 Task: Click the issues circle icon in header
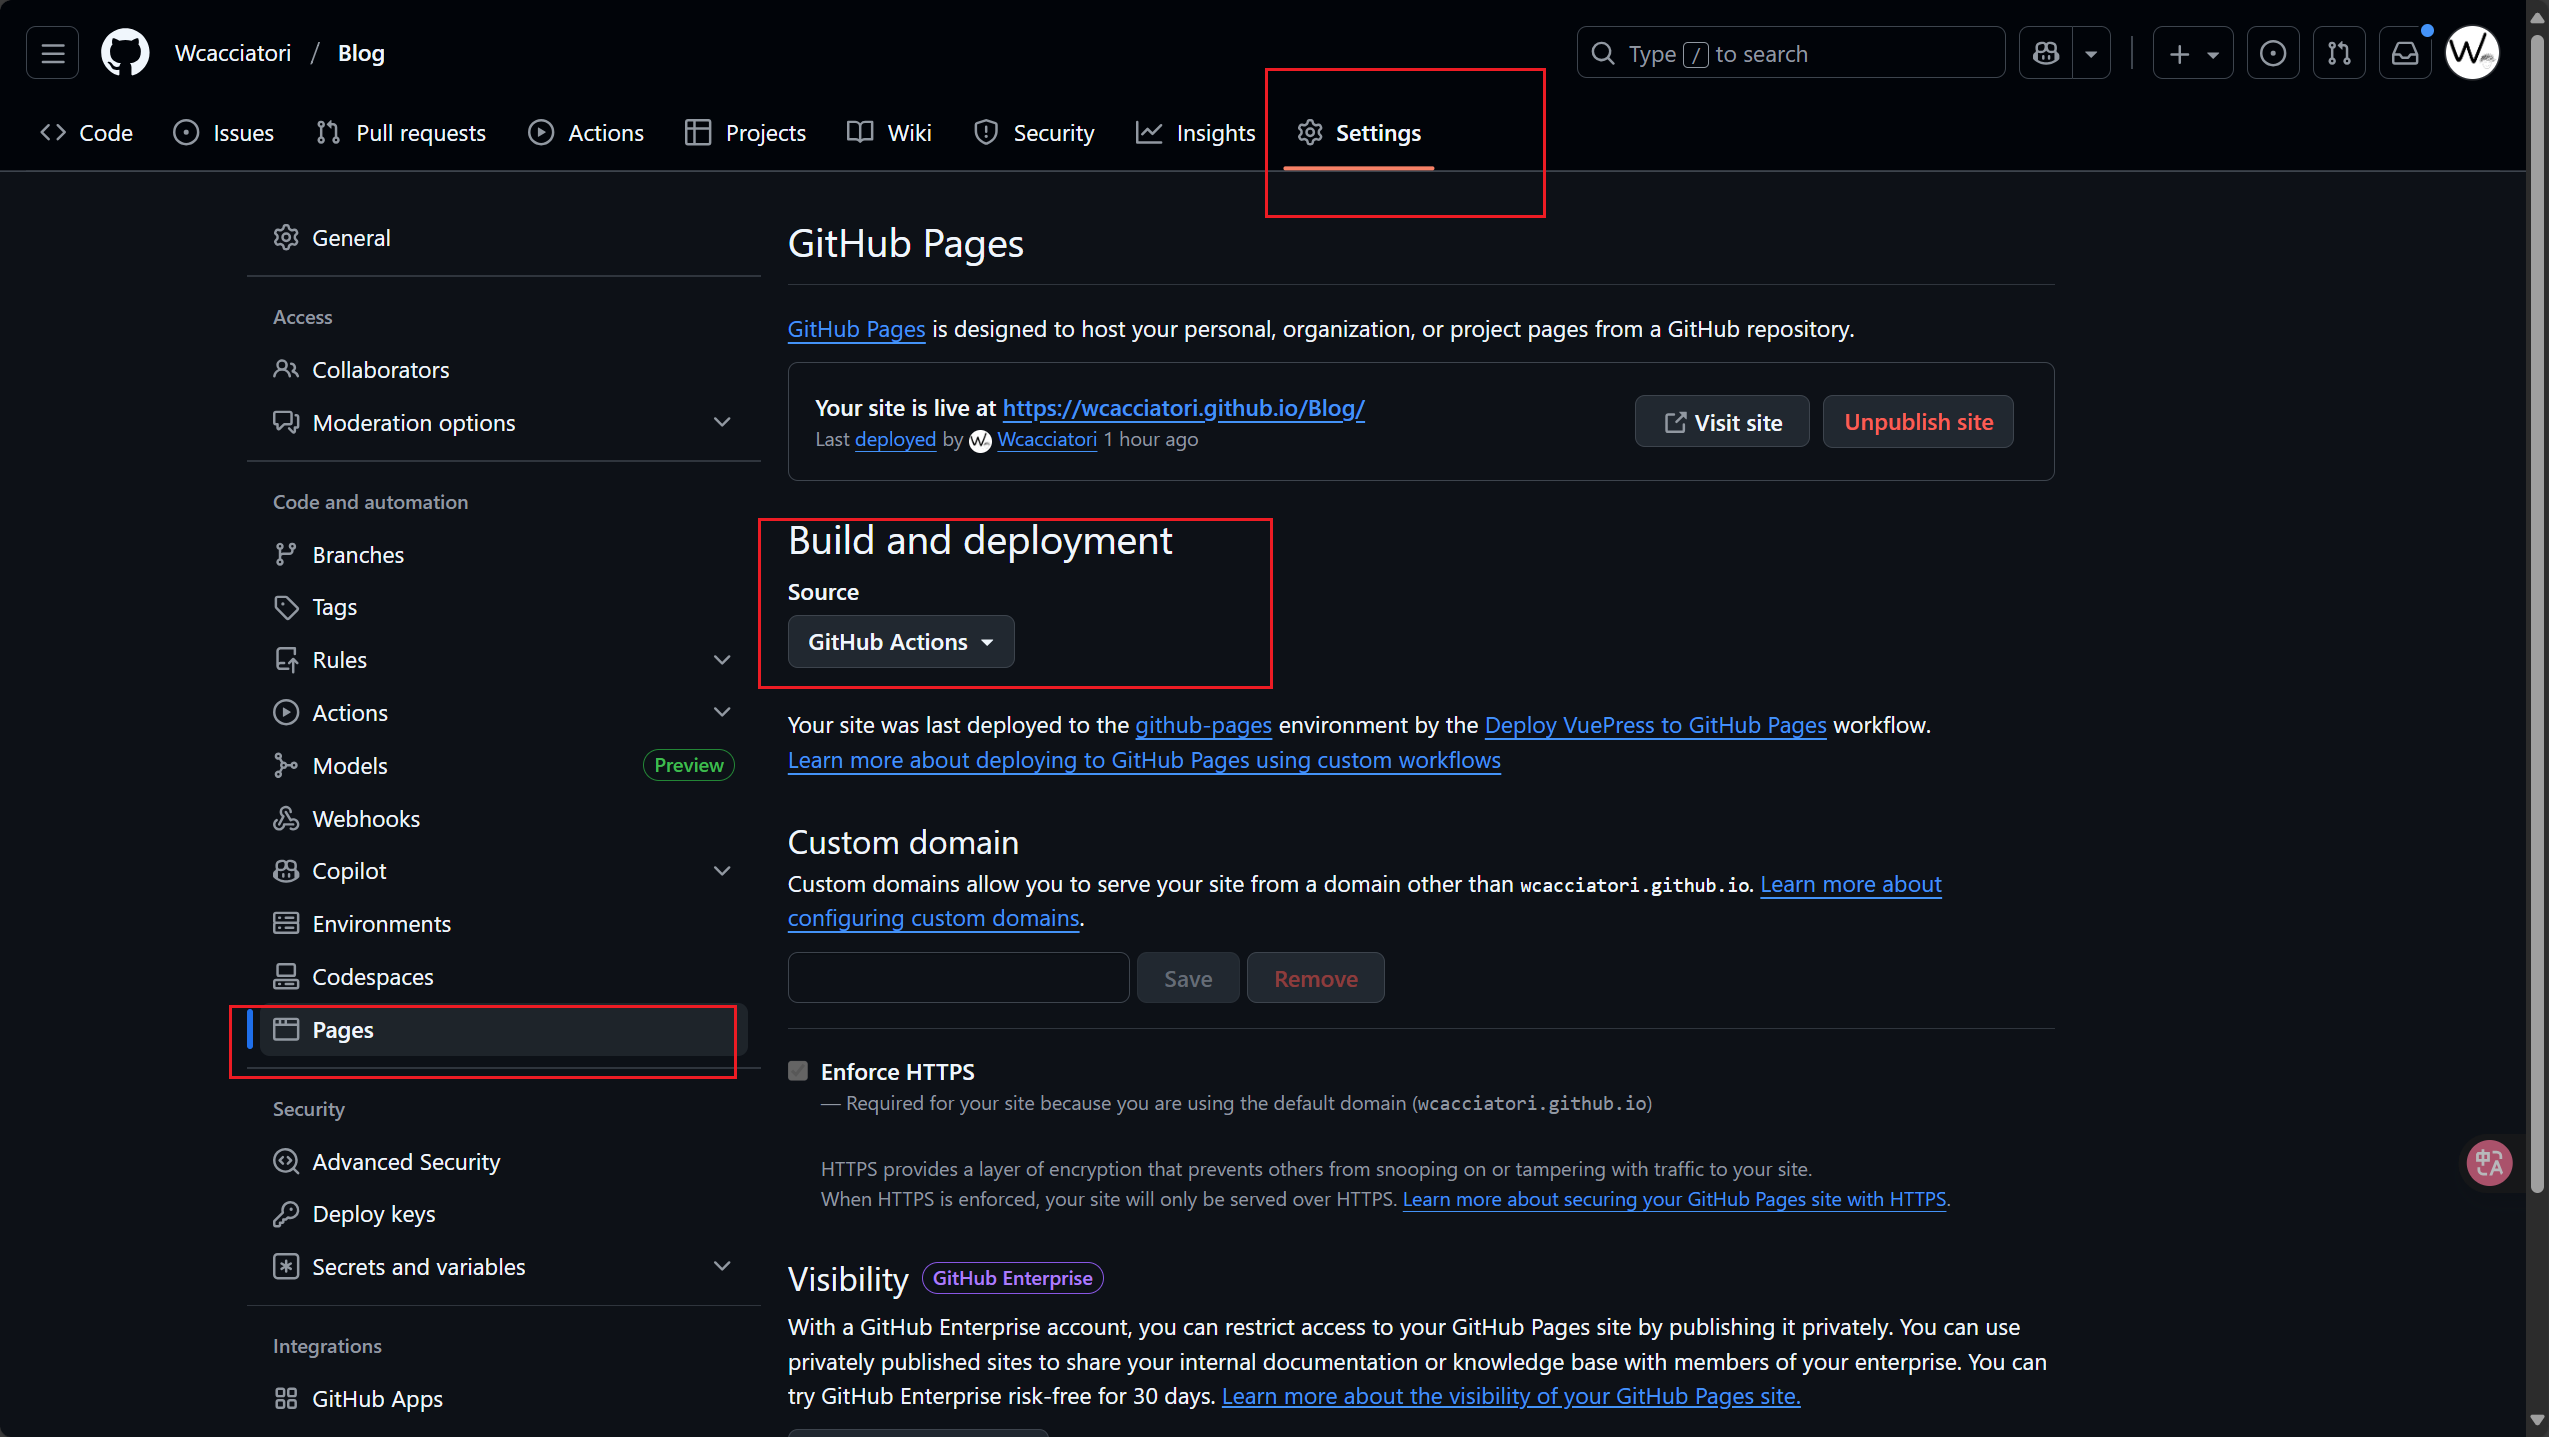coord(2272,53)
